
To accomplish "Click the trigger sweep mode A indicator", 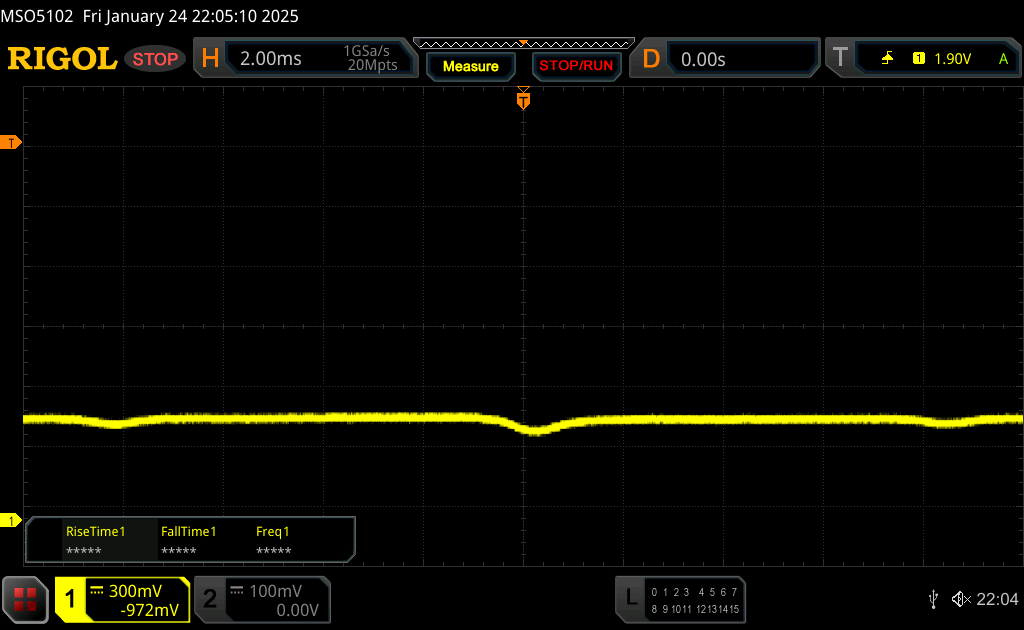I will 1003,59.
